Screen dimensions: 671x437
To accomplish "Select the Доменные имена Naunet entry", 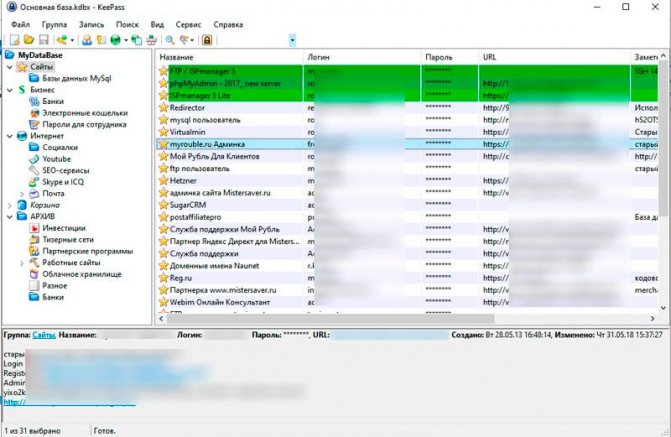I will click(x=407, y=266).
